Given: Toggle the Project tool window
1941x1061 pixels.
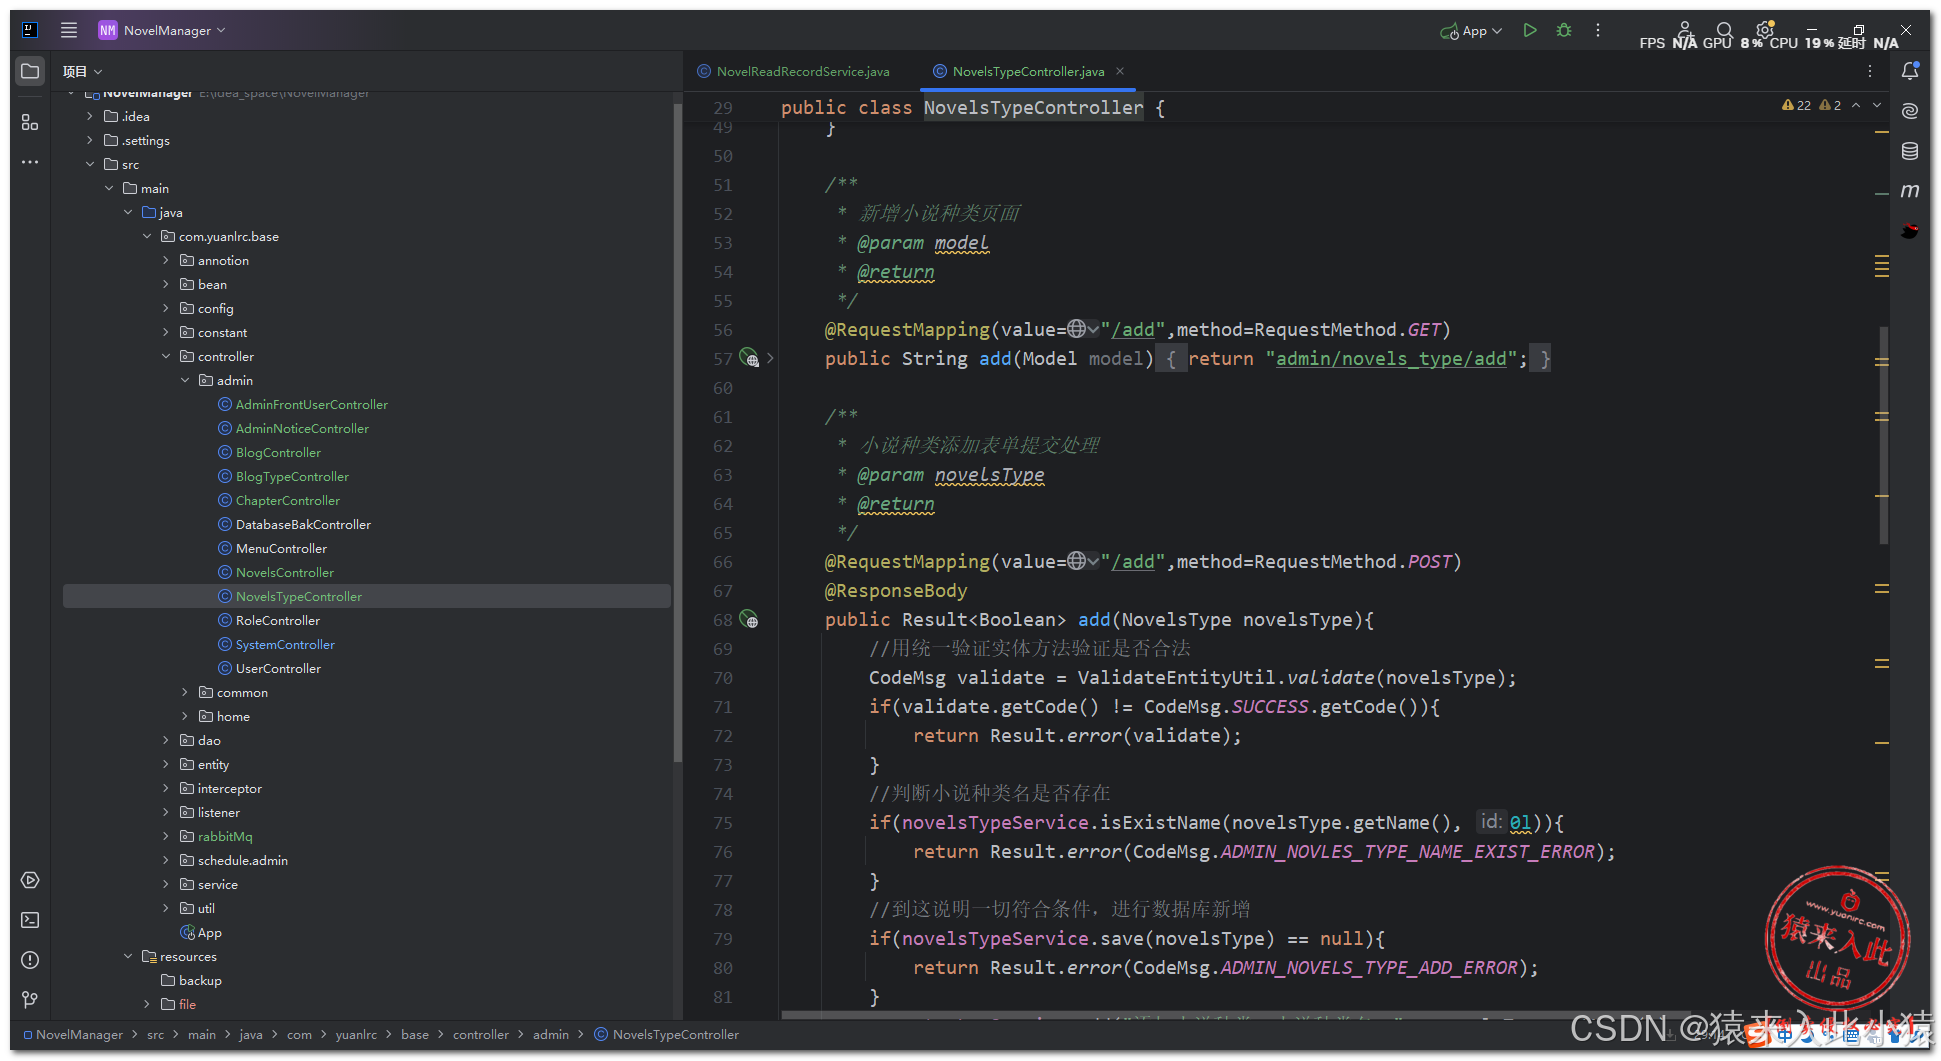Looking at the screenshot, I should (x=30, y=71).
